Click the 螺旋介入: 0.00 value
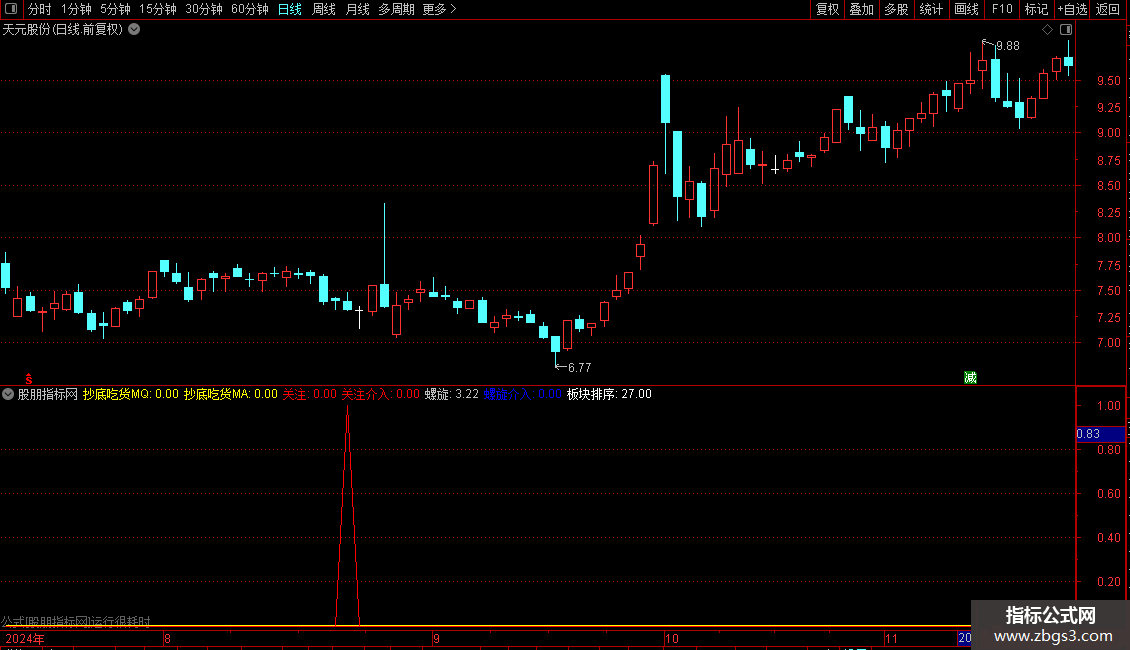The height and width of the screenshot is (650, 1130). coord(522,394)
